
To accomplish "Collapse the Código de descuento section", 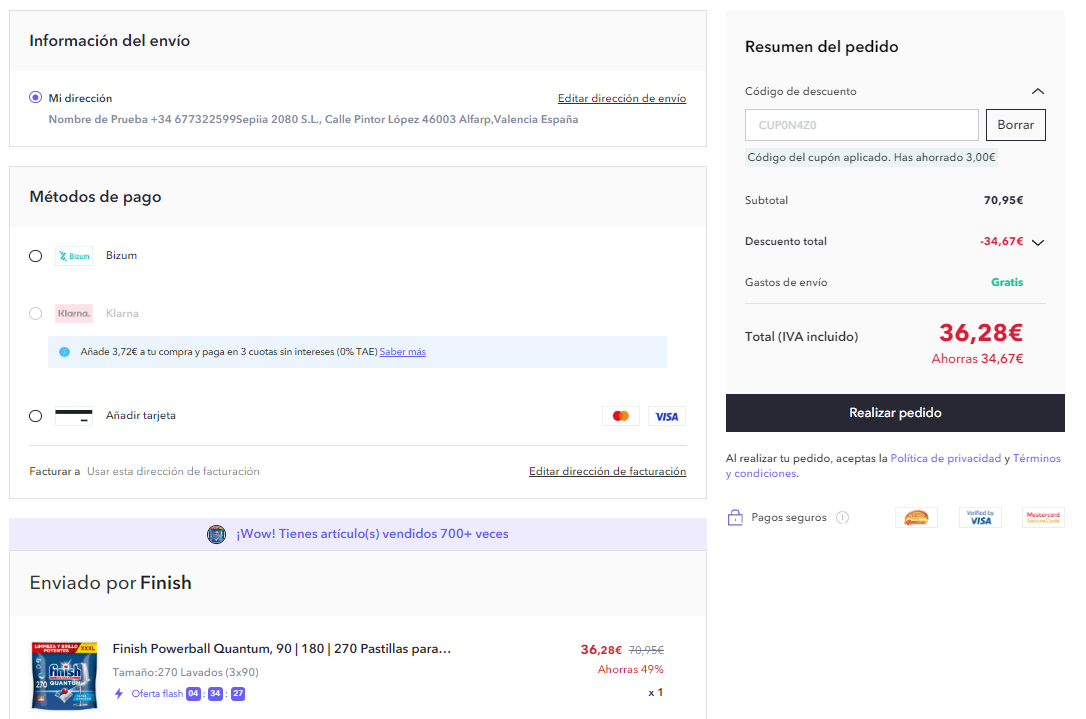I will tap(1038, 91).
